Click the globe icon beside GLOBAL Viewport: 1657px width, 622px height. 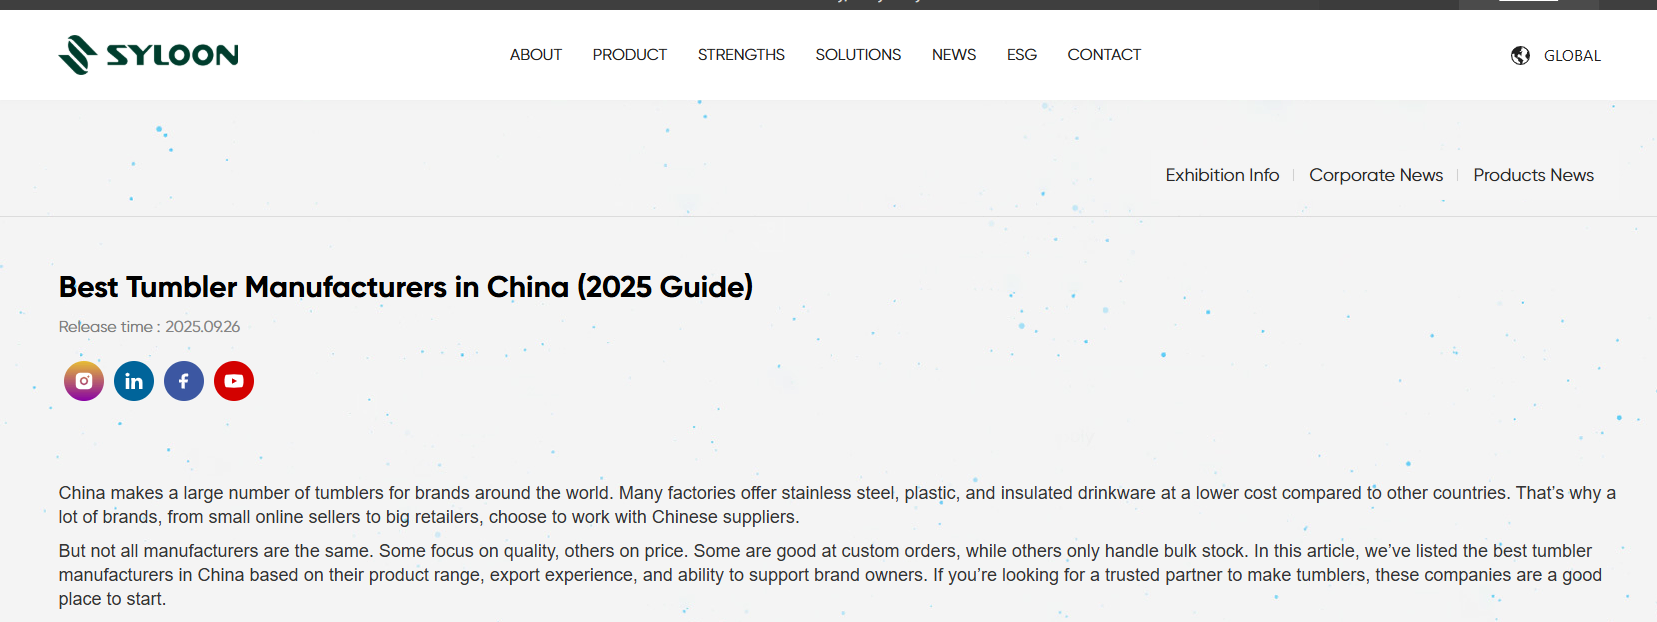[1520, 55]
